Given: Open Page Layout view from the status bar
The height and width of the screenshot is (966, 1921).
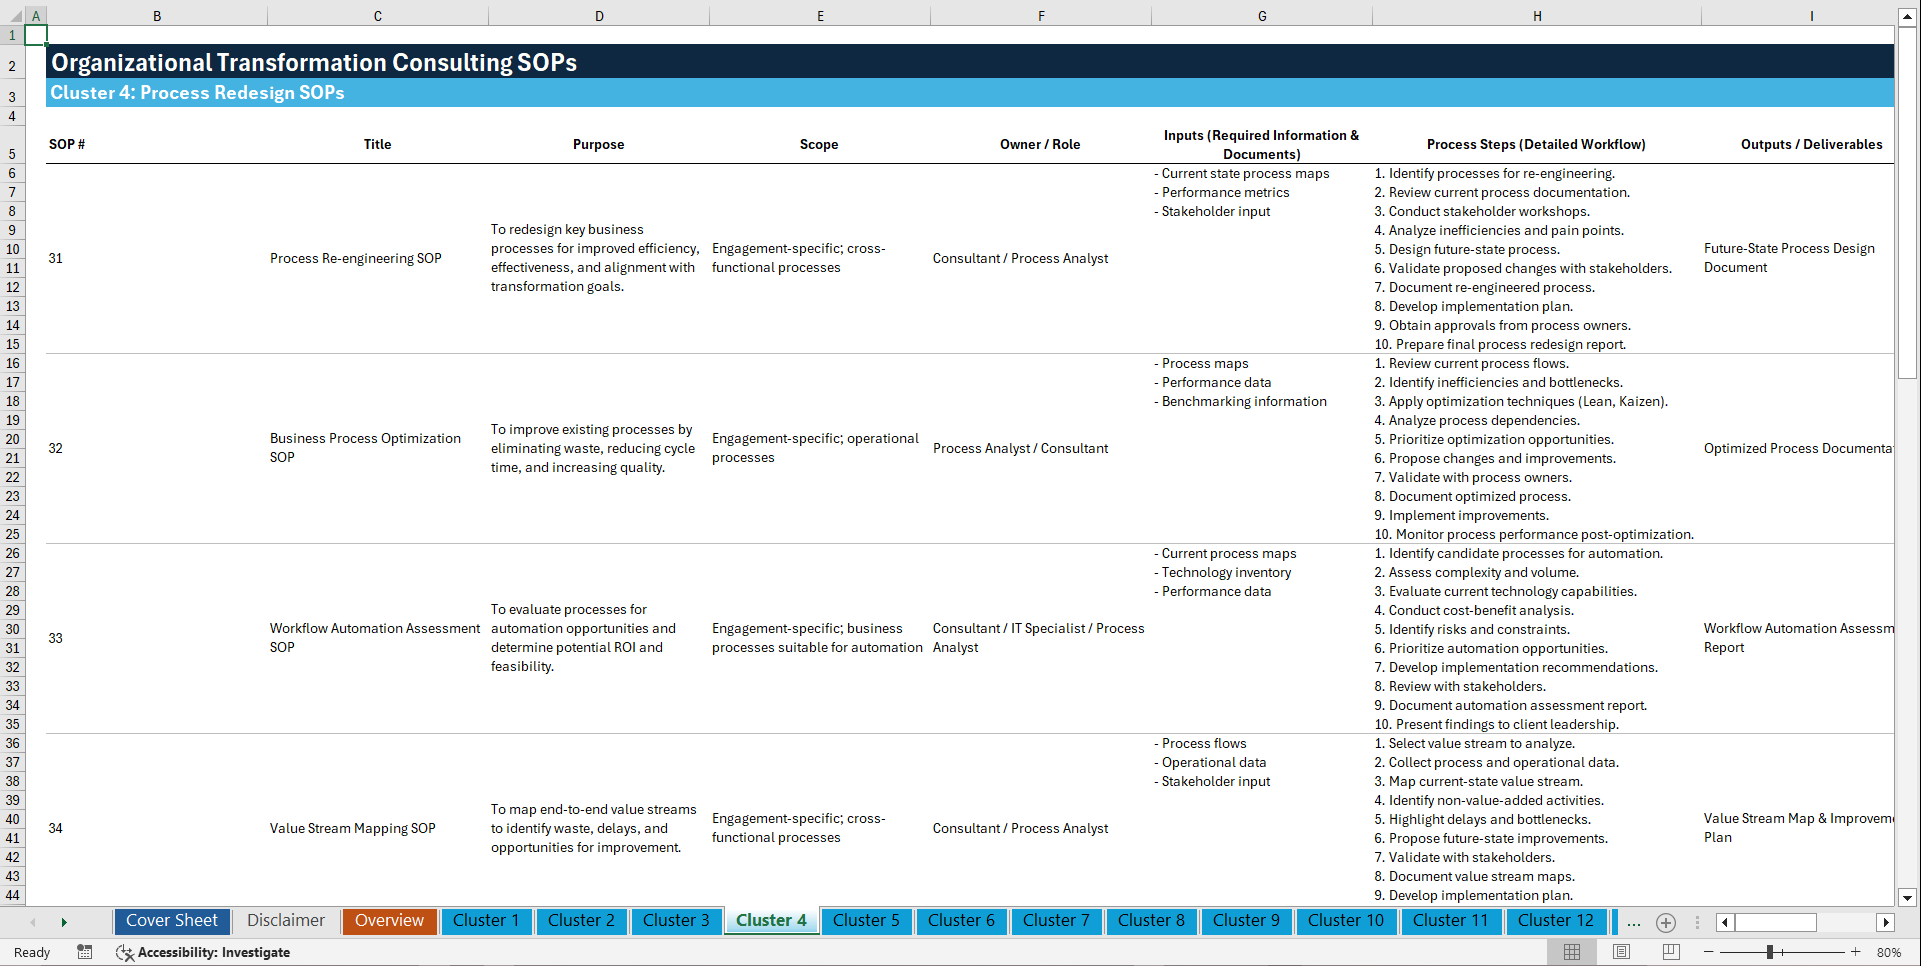Looking at the screenshot, I should pyautogui.click(x=1621, y=952).
